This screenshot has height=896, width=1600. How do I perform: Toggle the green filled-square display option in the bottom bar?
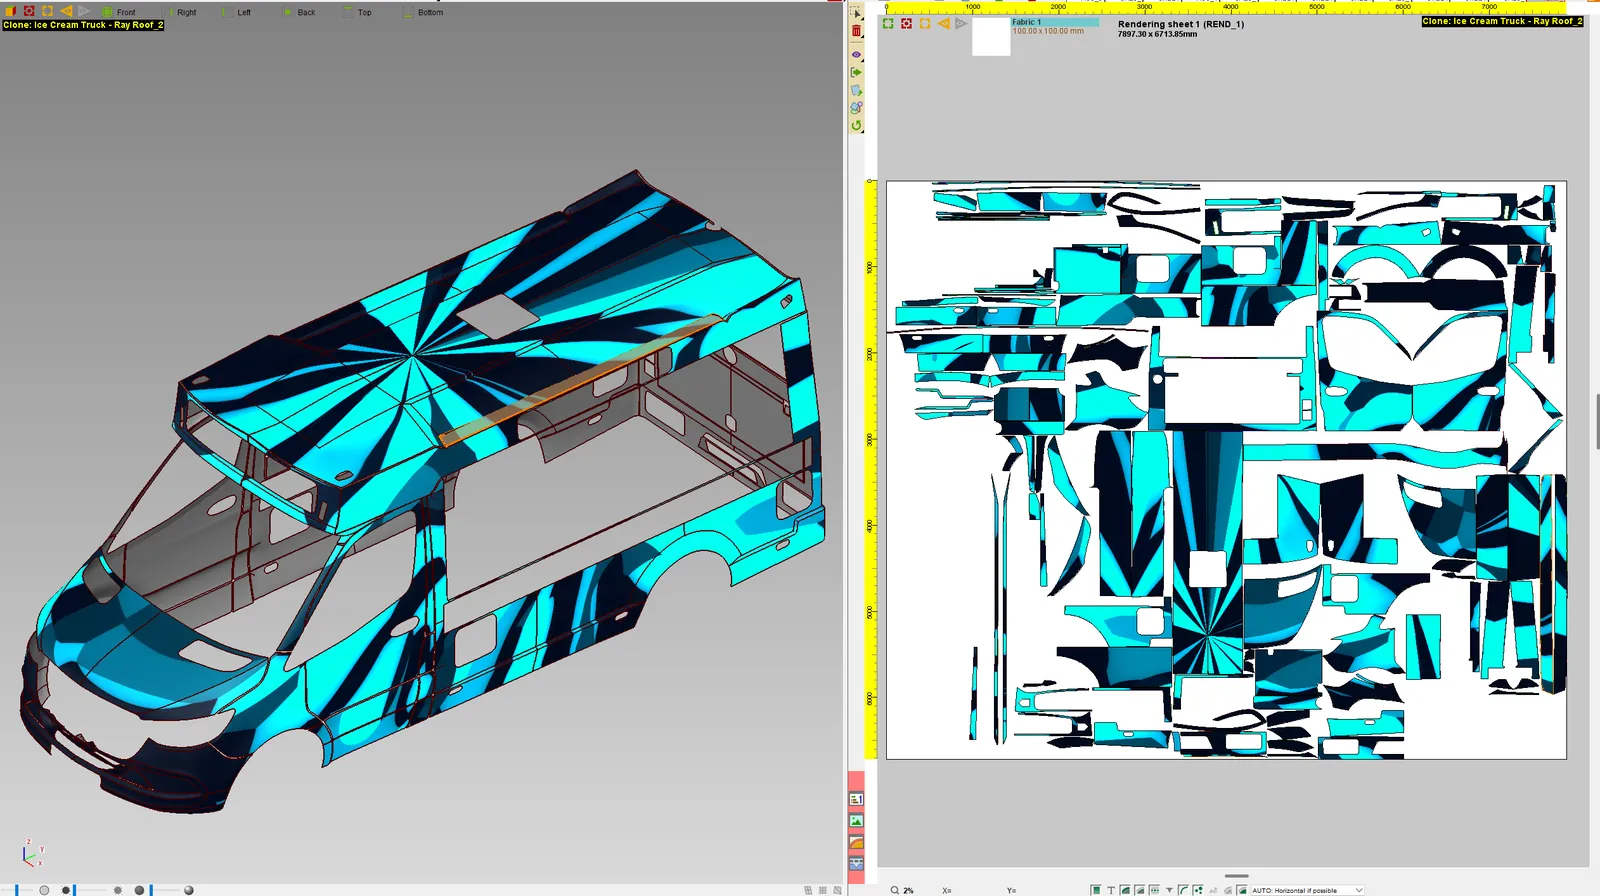pyautogui.click(x=1096, y=890)
